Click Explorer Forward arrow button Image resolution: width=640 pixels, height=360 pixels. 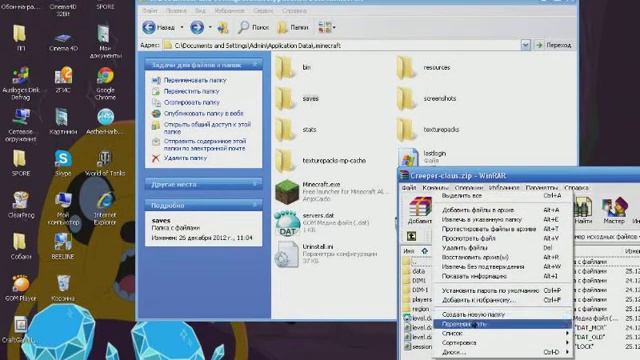pos(197,27)
